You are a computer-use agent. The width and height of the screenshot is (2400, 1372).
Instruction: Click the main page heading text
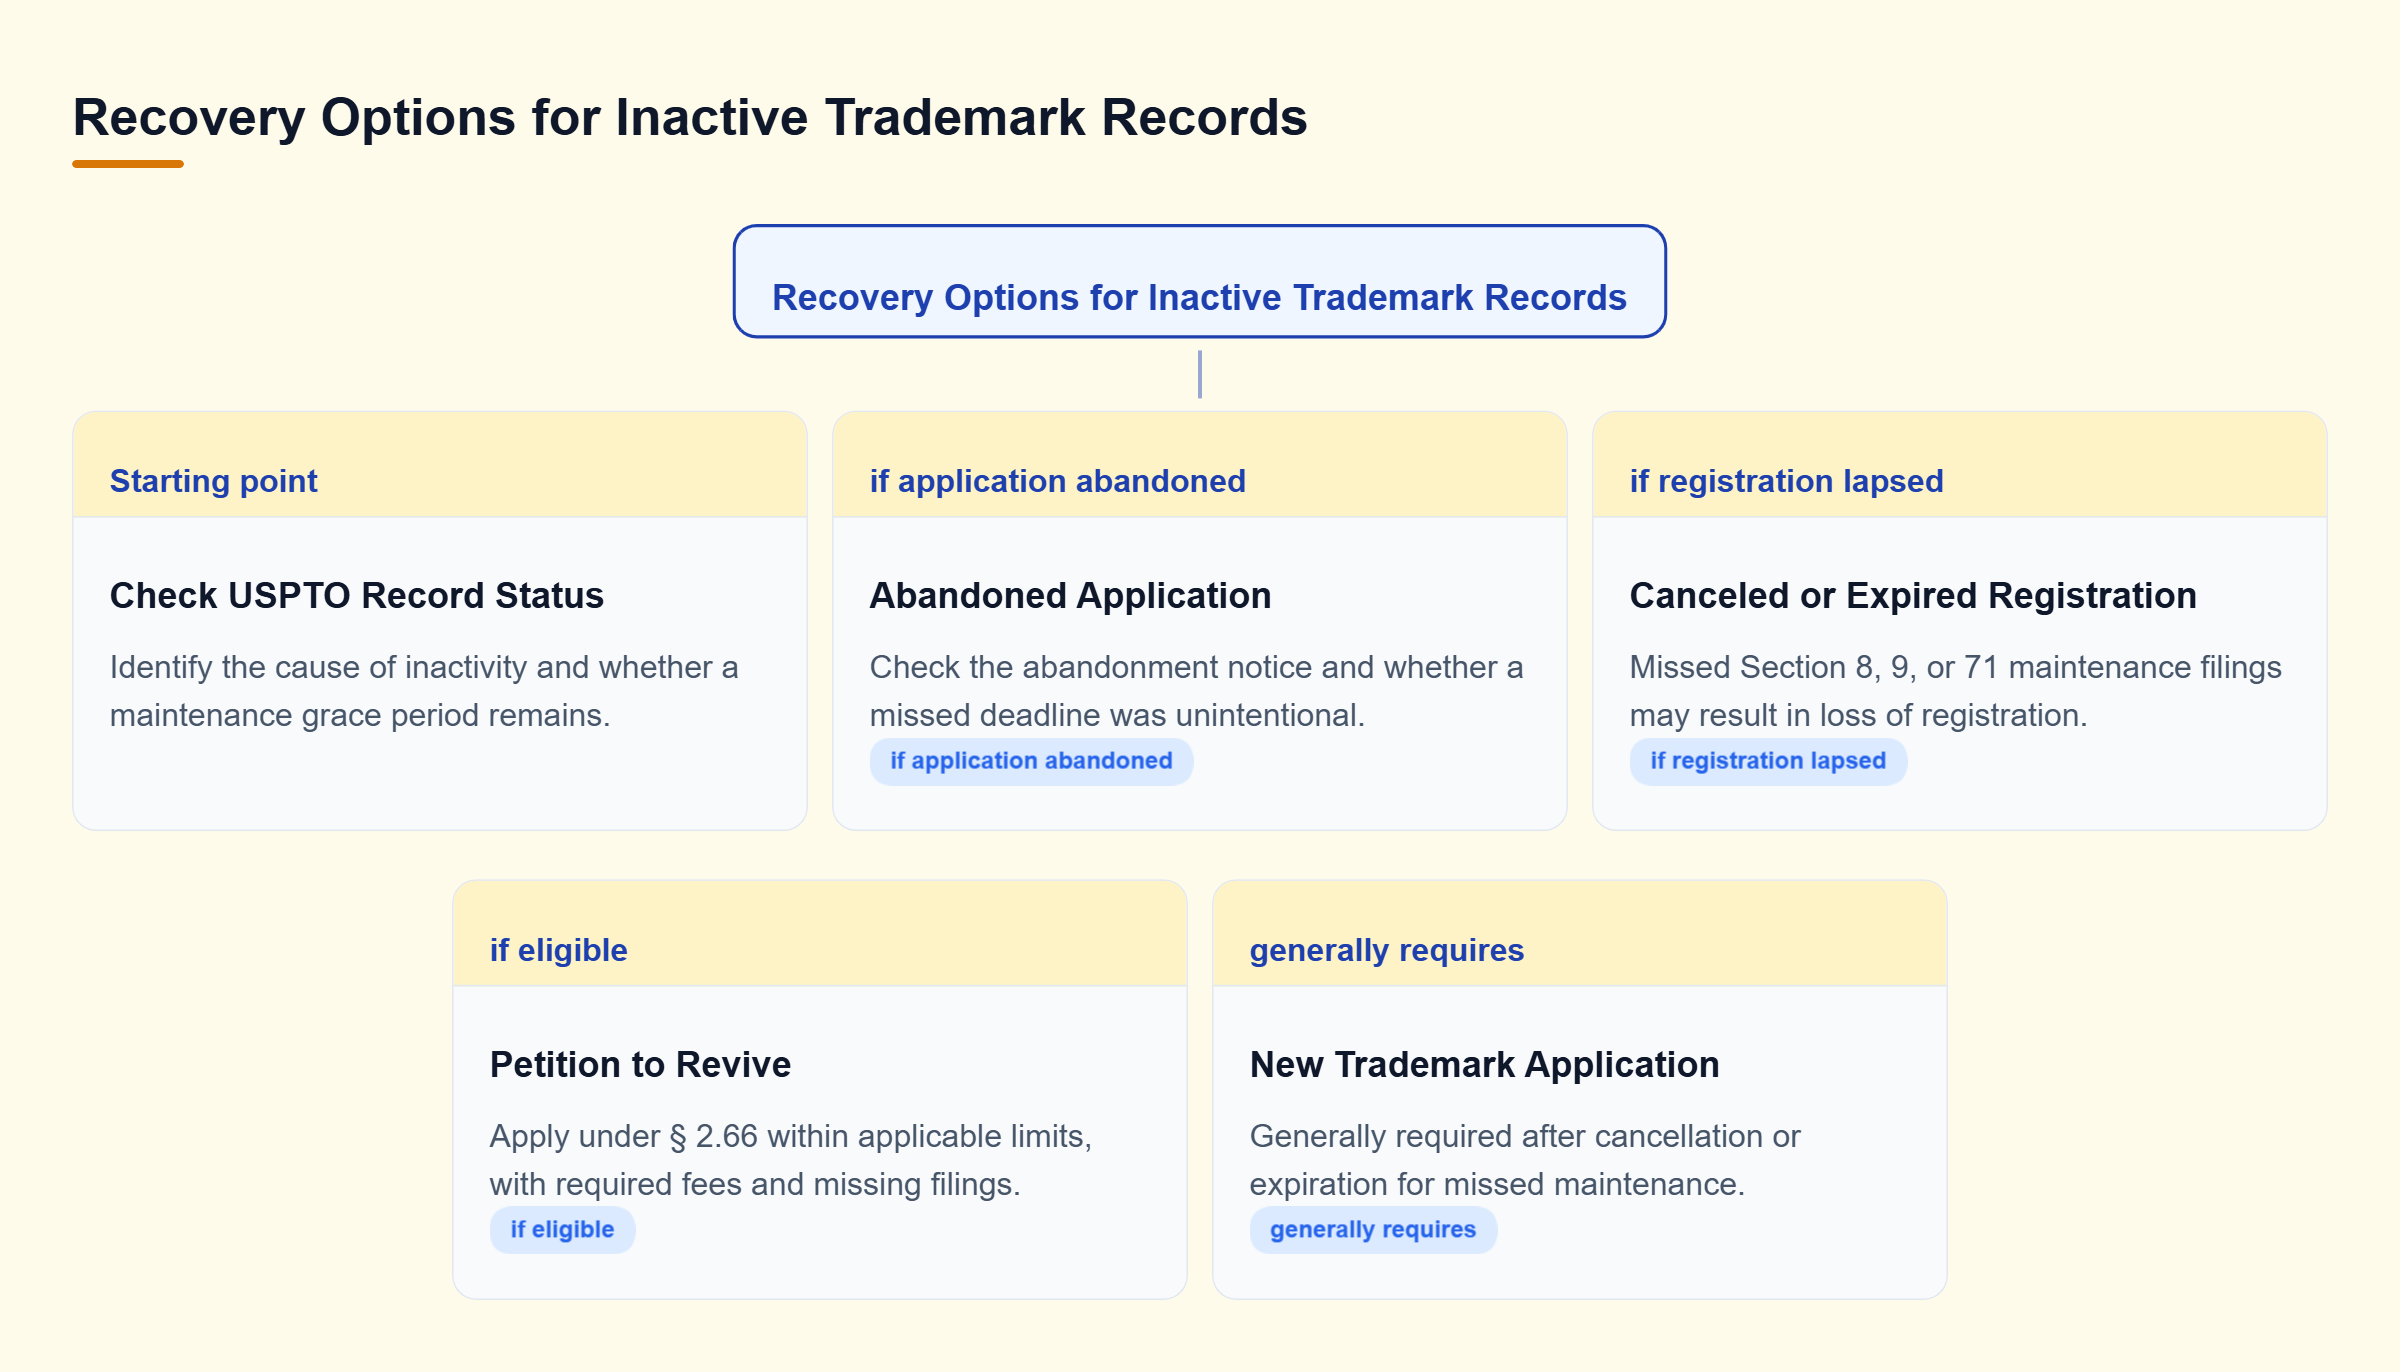coord(690,118)
